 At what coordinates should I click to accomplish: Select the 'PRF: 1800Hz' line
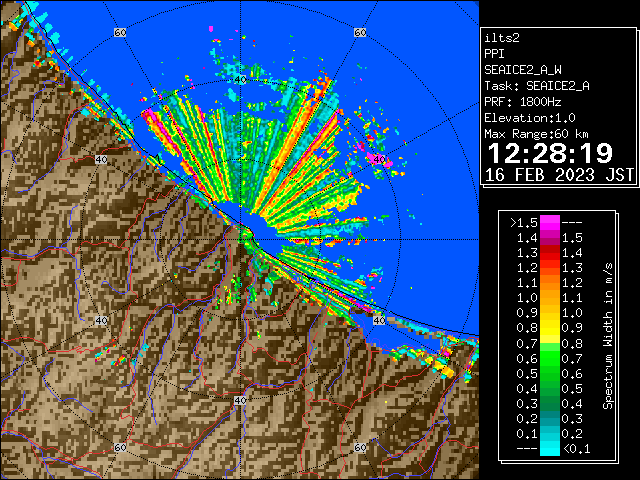[x=522, y=102]
